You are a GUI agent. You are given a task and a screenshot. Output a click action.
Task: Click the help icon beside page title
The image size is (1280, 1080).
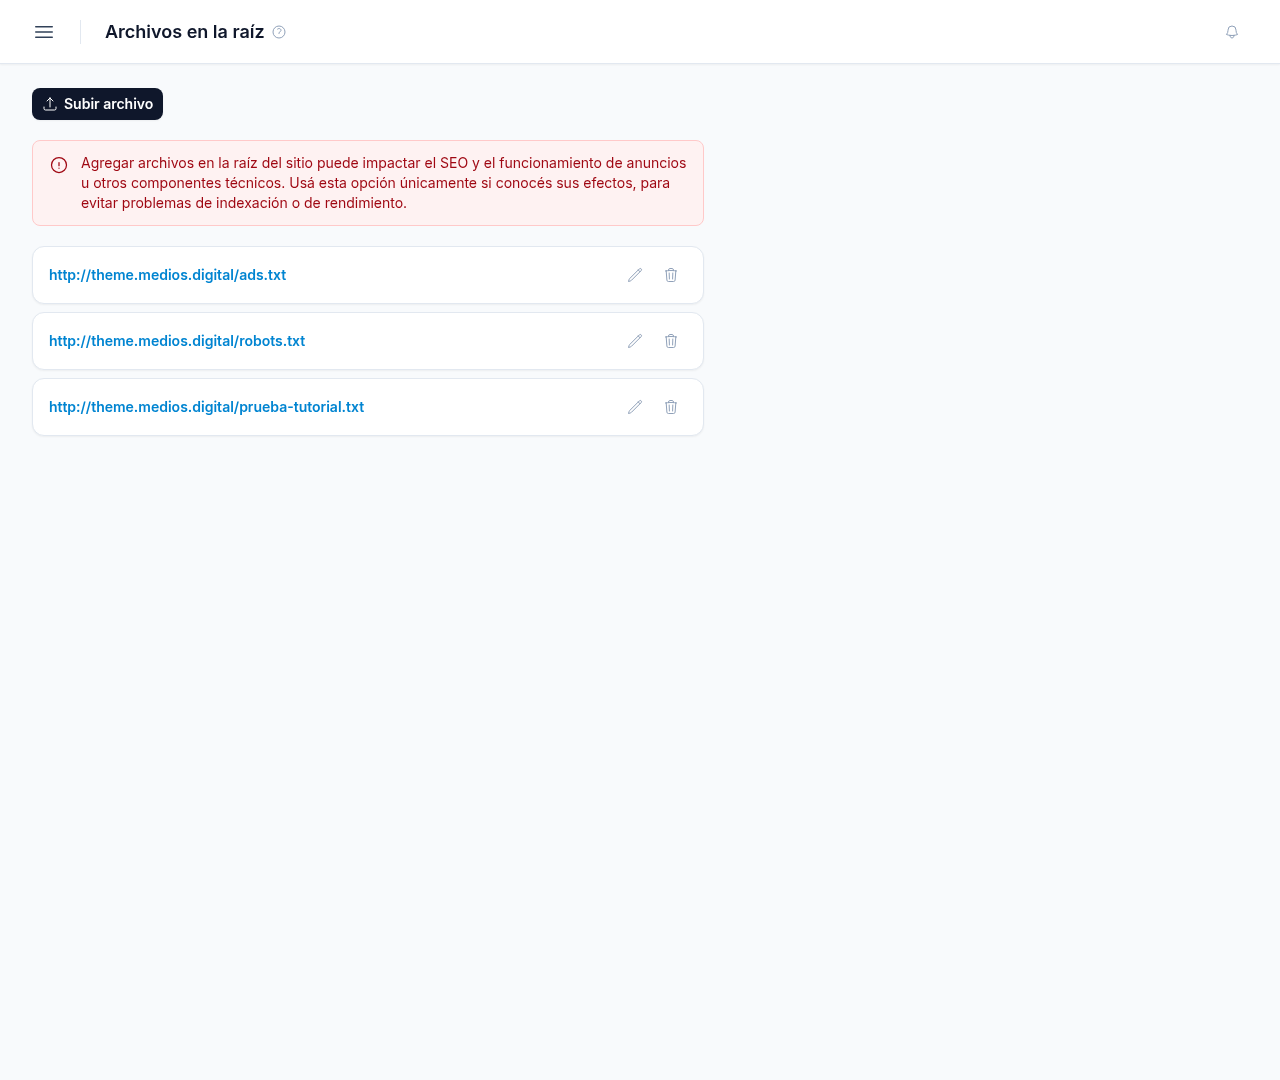(x=279, y=32)
